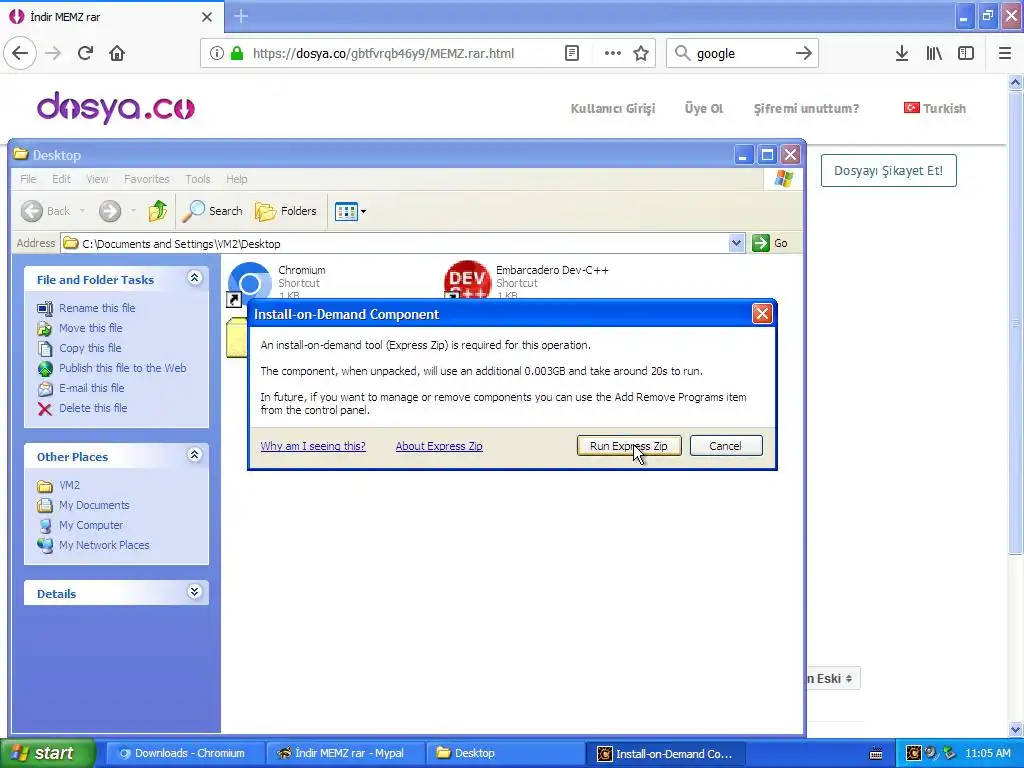Open Favorites menu in Desktop window
Image resolution: width=1024 pixels, height=768 pixels.
point(146,179)
